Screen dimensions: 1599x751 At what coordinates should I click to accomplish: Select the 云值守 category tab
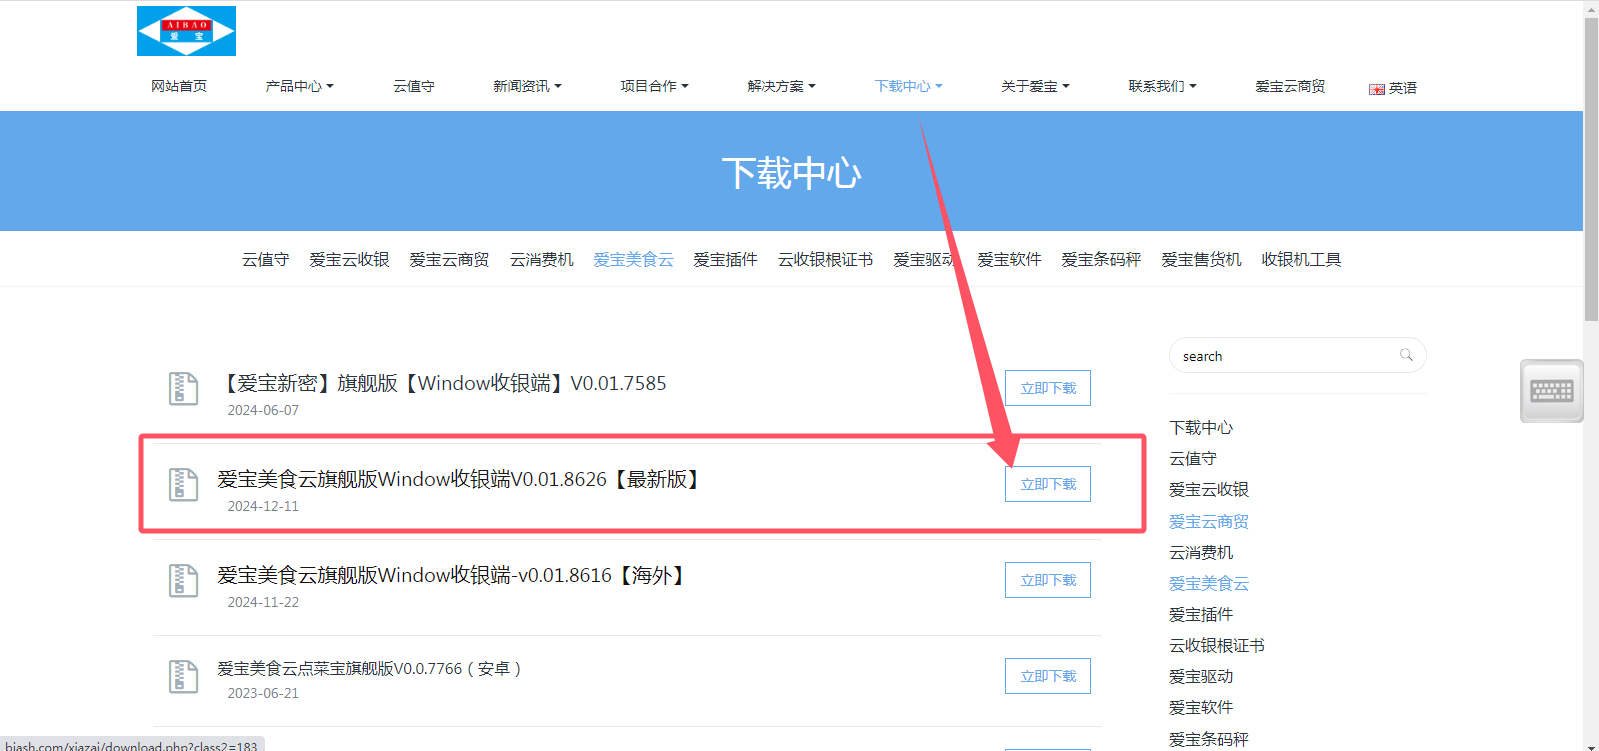pos(265,259)
